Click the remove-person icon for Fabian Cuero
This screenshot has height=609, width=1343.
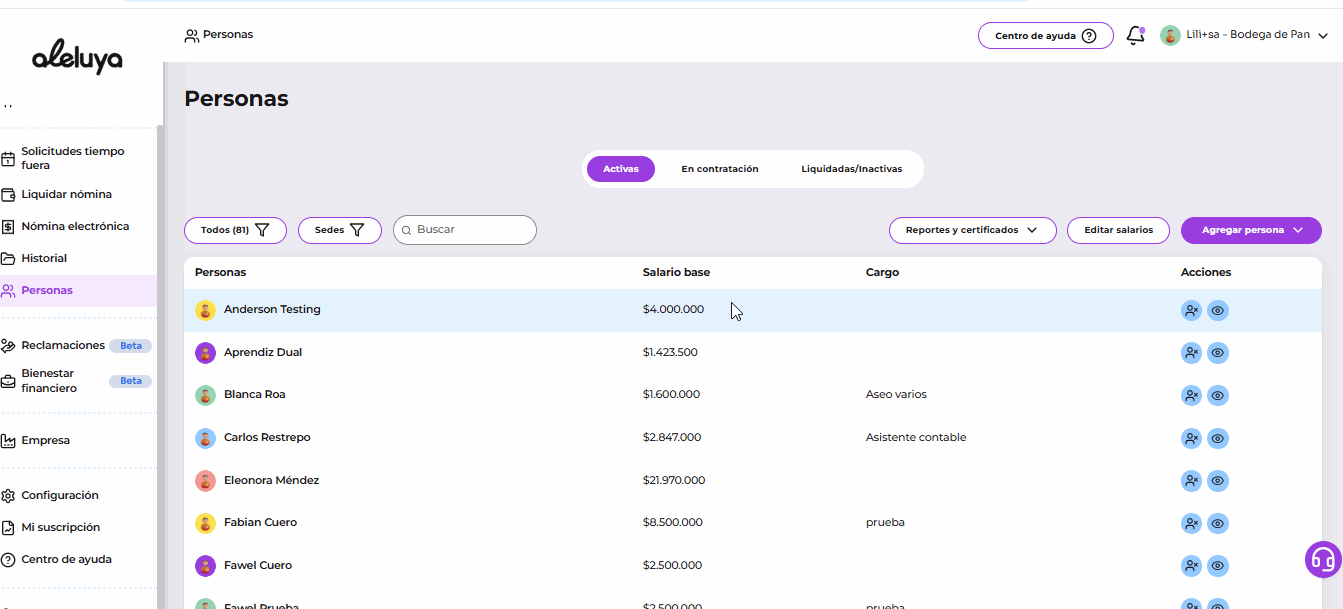[1191, 523]
